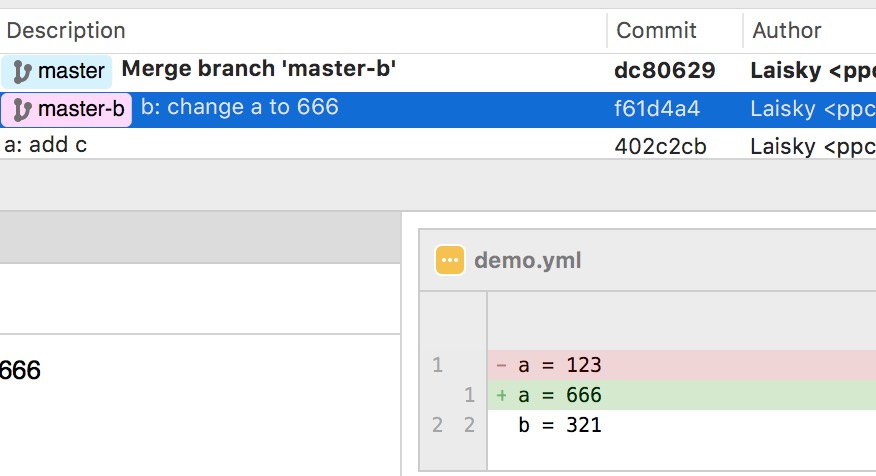The width and height of the screenshot is (876, 476).
Task: Click the removed diff line "a = 123"
Action: [560, 365]
